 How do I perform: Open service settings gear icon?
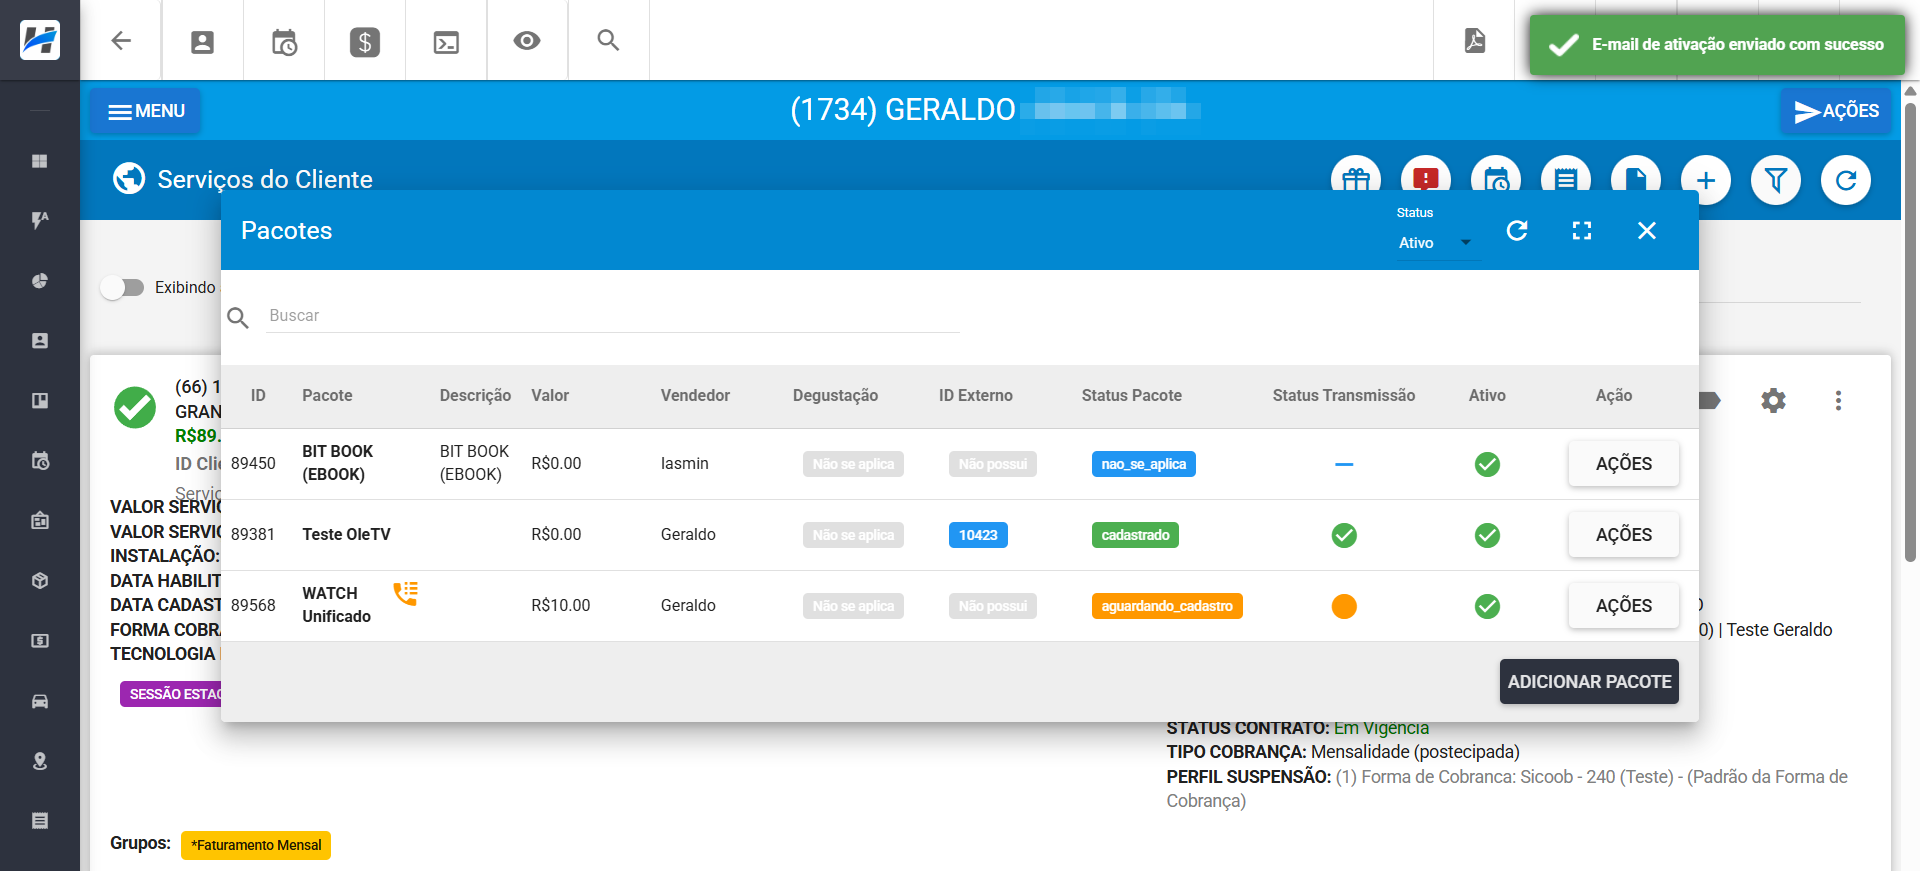(x=1773, y=401)
